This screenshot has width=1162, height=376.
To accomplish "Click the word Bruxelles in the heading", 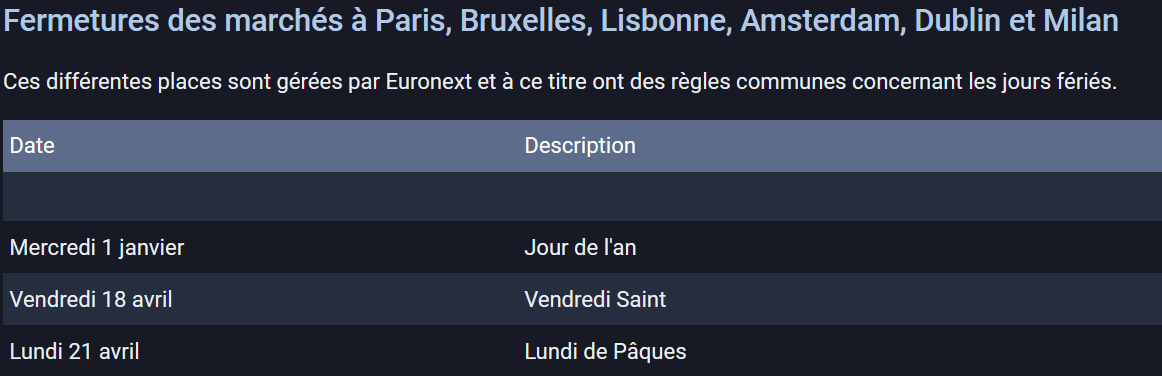I will point(526,21).
